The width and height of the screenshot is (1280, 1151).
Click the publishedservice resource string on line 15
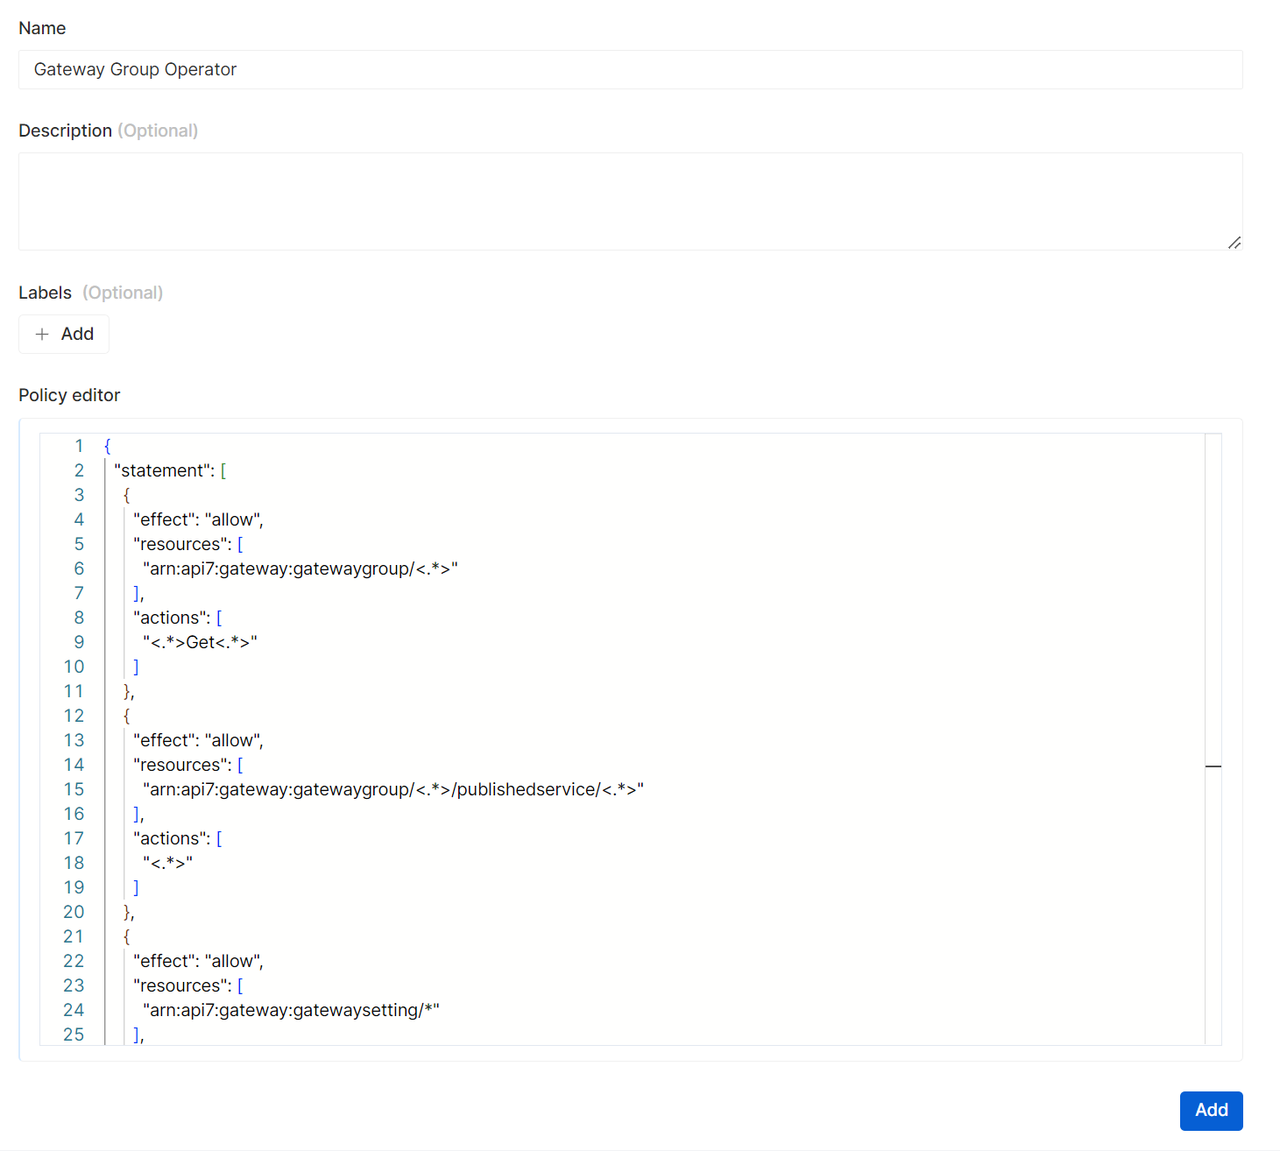393,789
